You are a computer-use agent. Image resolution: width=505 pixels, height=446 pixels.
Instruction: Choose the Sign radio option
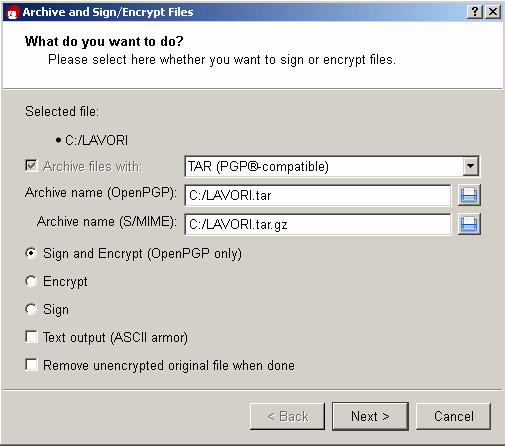point(31,309)
